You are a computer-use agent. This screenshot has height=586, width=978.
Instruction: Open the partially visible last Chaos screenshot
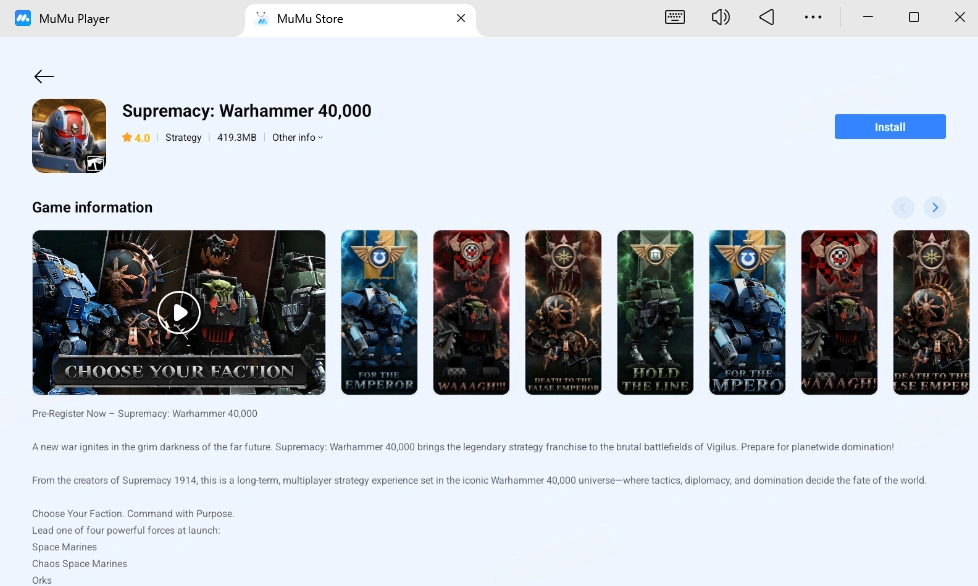coord(931,312)
